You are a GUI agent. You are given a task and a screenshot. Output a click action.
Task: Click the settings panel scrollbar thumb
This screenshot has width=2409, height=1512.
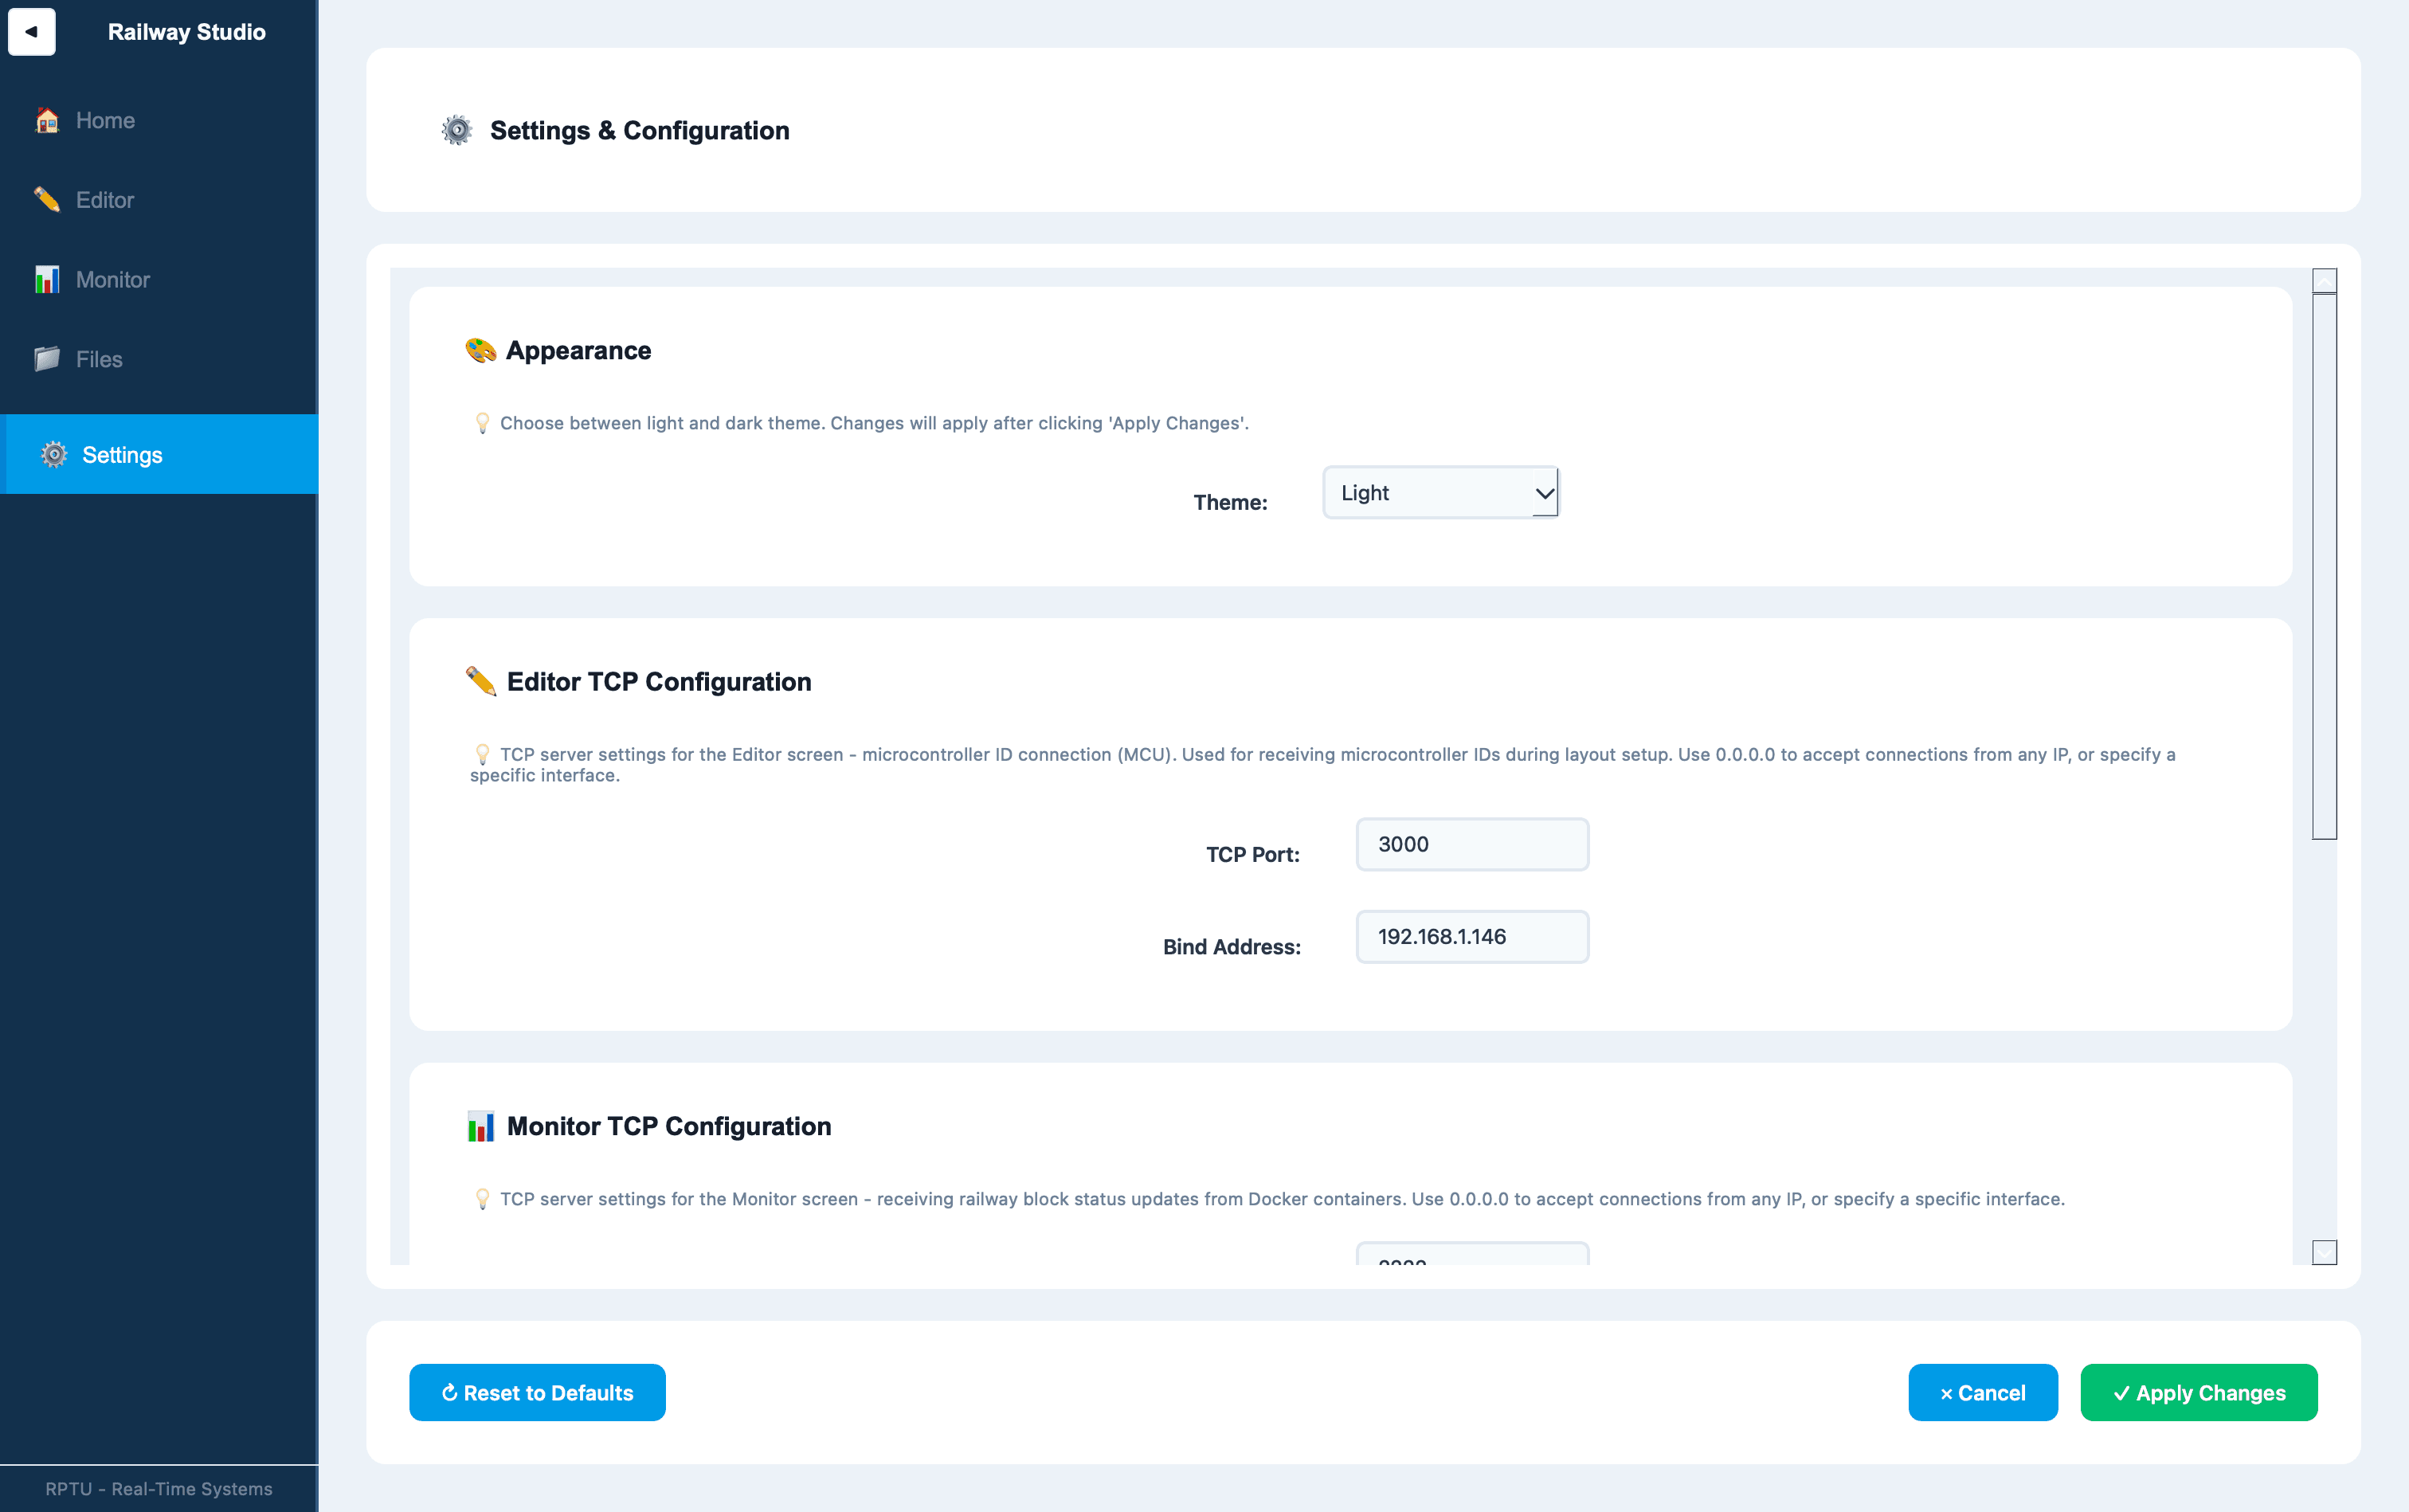click(2324, 566)
